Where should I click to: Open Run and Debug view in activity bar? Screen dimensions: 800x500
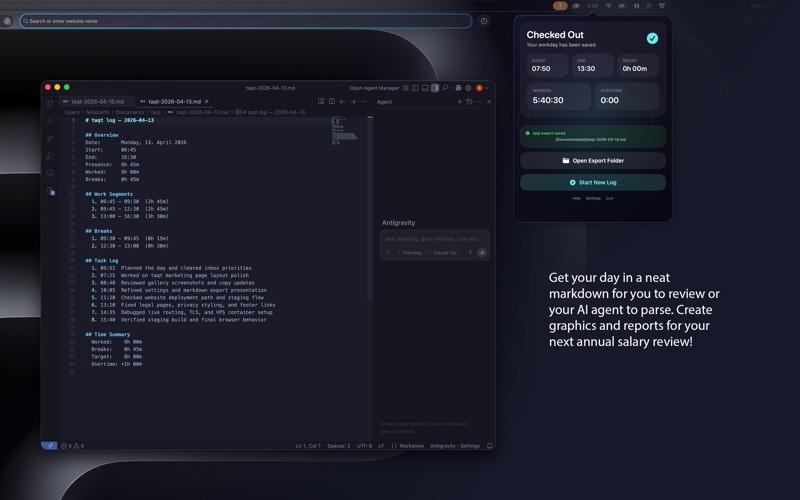click(x=49, y=156)
